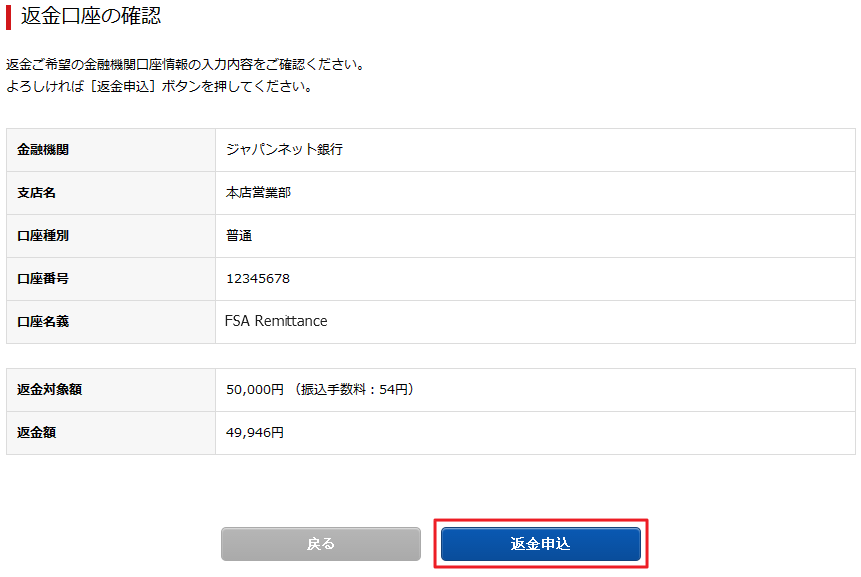Viewport: 861px width, 577px height.
Task: Click the 本店営業部 branch value
Action: pos(258,193)
